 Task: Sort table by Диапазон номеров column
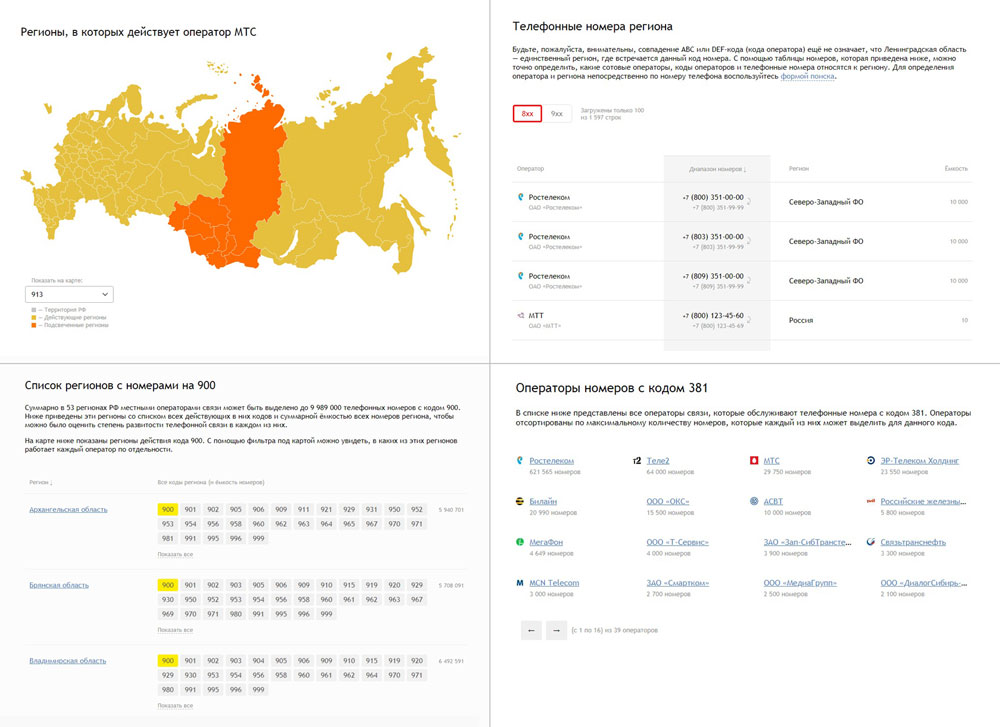click(x=718, y=169)
